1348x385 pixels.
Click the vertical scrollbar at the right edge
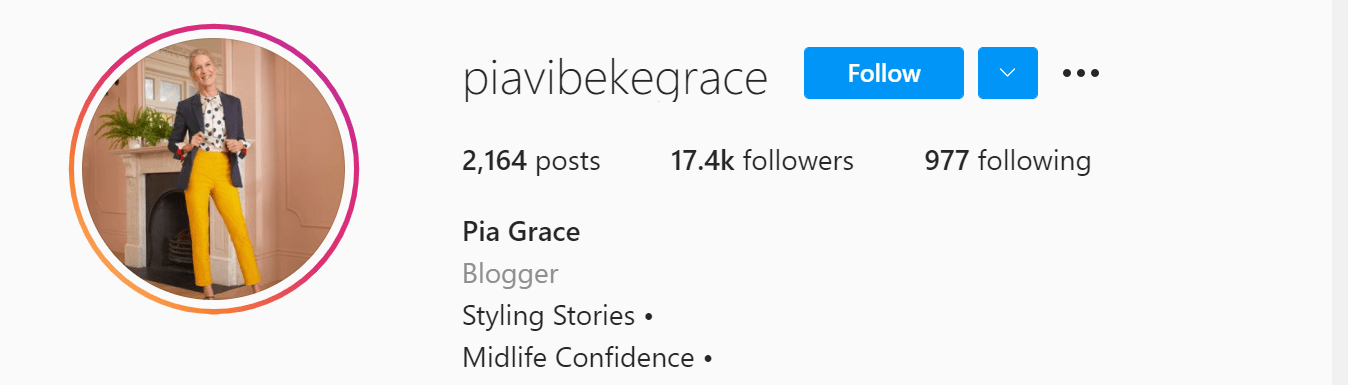(x=1340, y=192)
